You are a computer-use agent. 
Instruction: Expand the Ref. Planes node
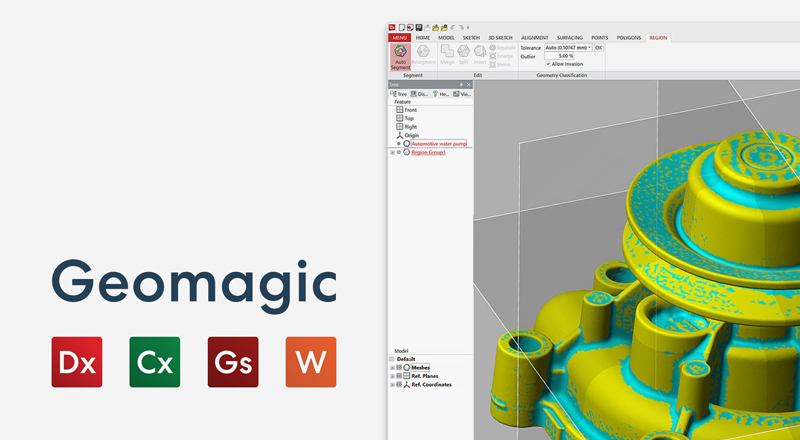coord(392,376)
